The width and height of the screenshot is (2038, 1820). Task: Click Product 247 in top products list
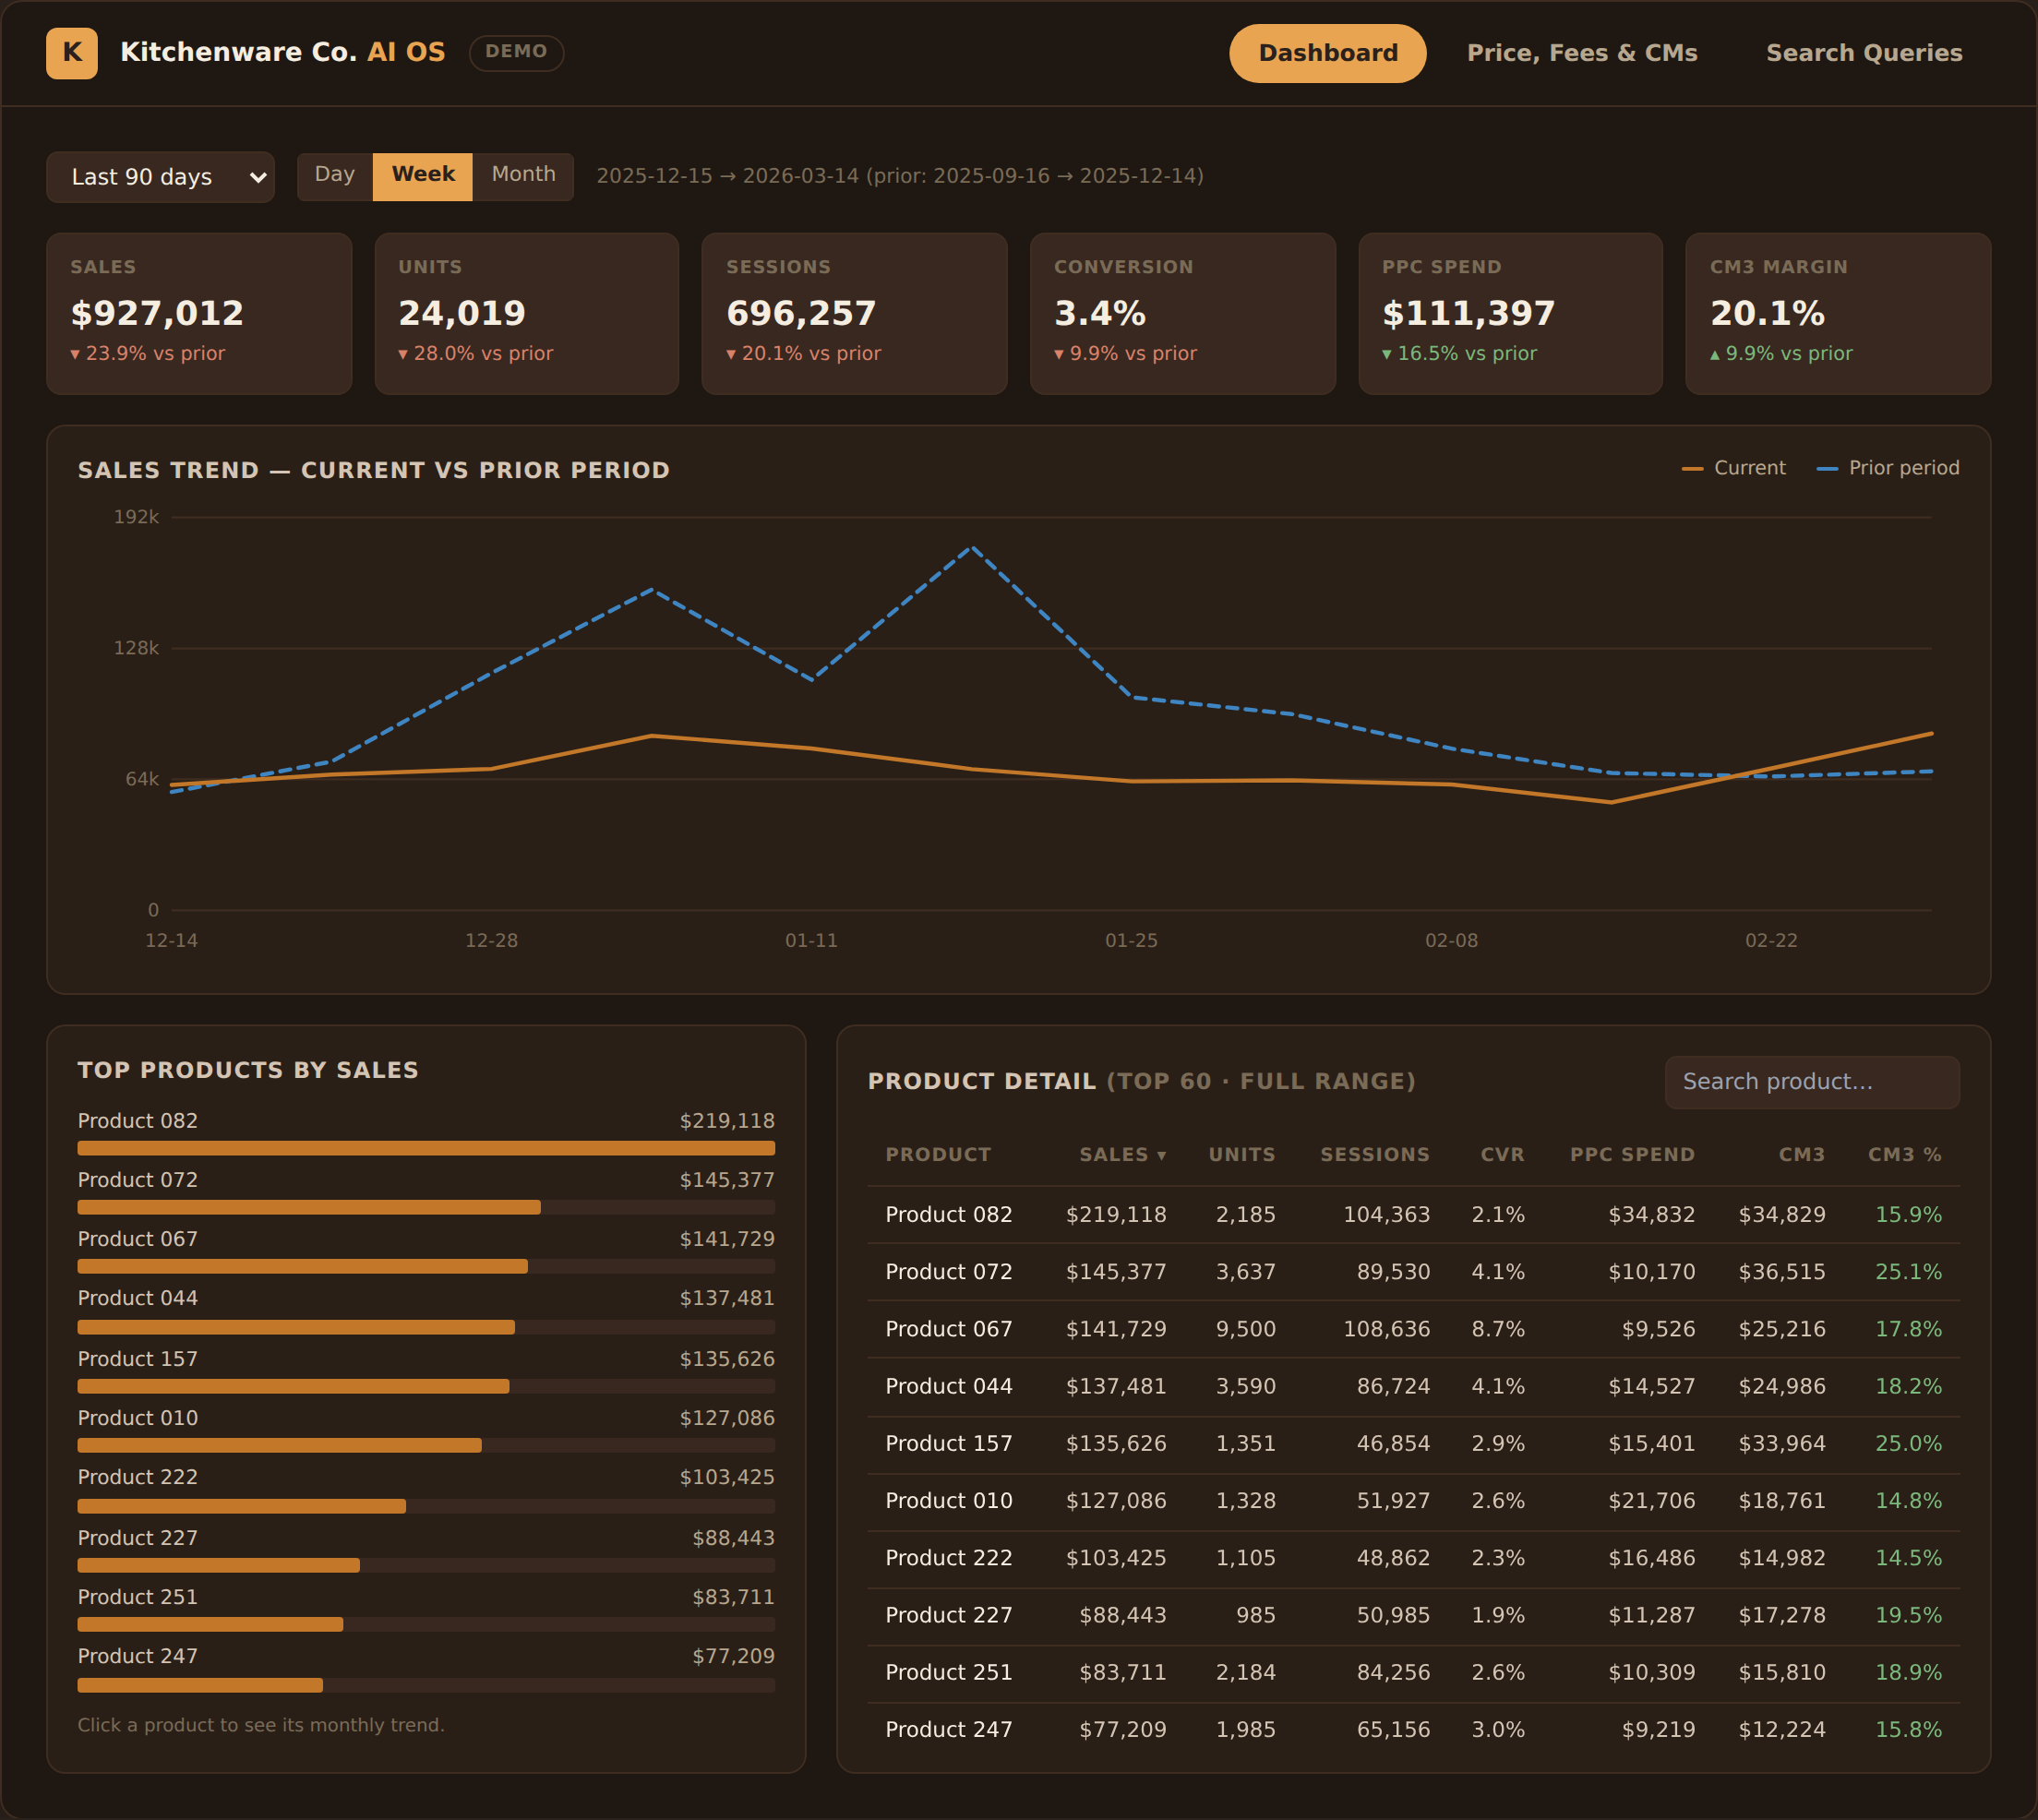(x=426, y=1668)
